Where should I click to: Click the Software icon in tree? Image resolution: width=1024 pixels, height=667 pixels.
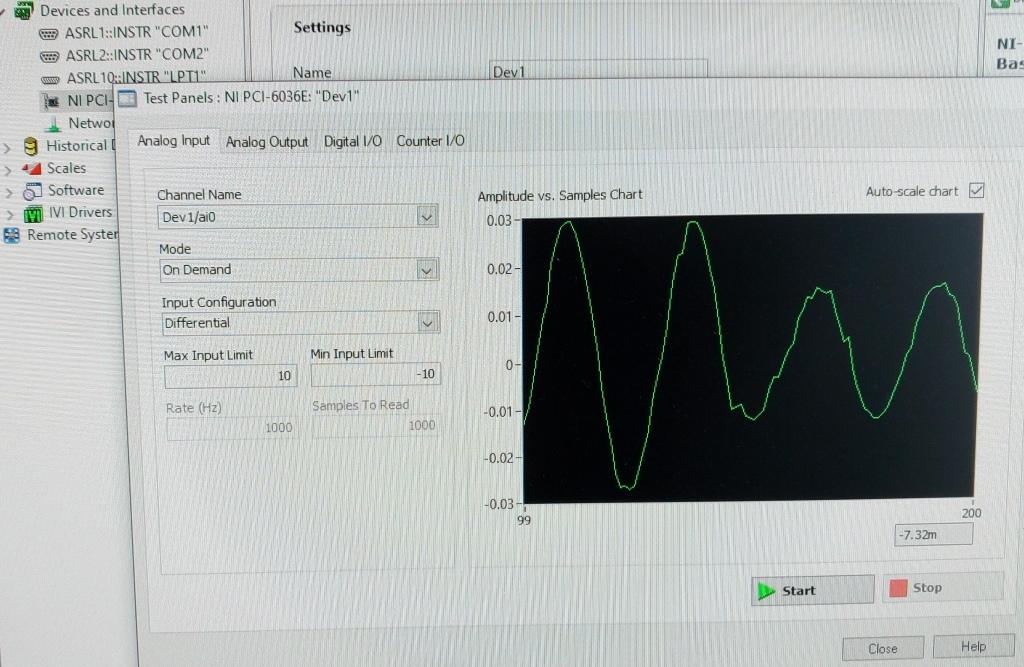click(33, 191)
